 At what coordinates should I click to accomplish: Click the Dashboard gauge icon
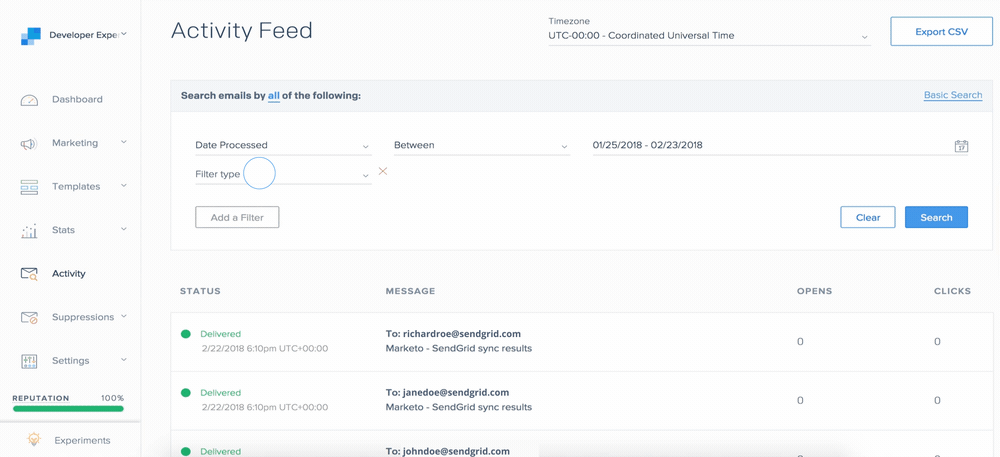[29, 100]
